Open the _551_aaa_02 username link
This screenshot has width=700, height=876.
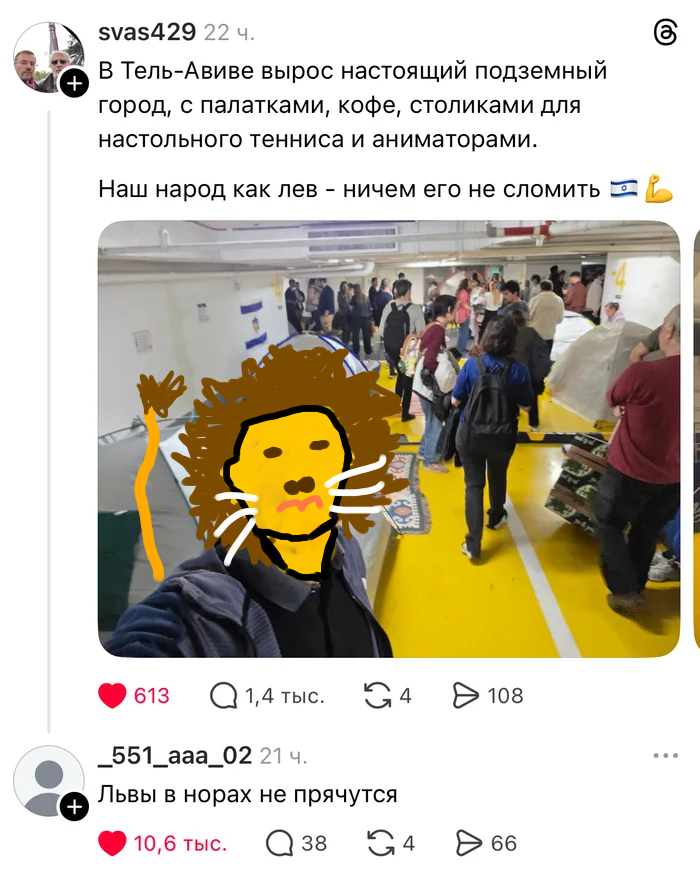pos(175,756)
